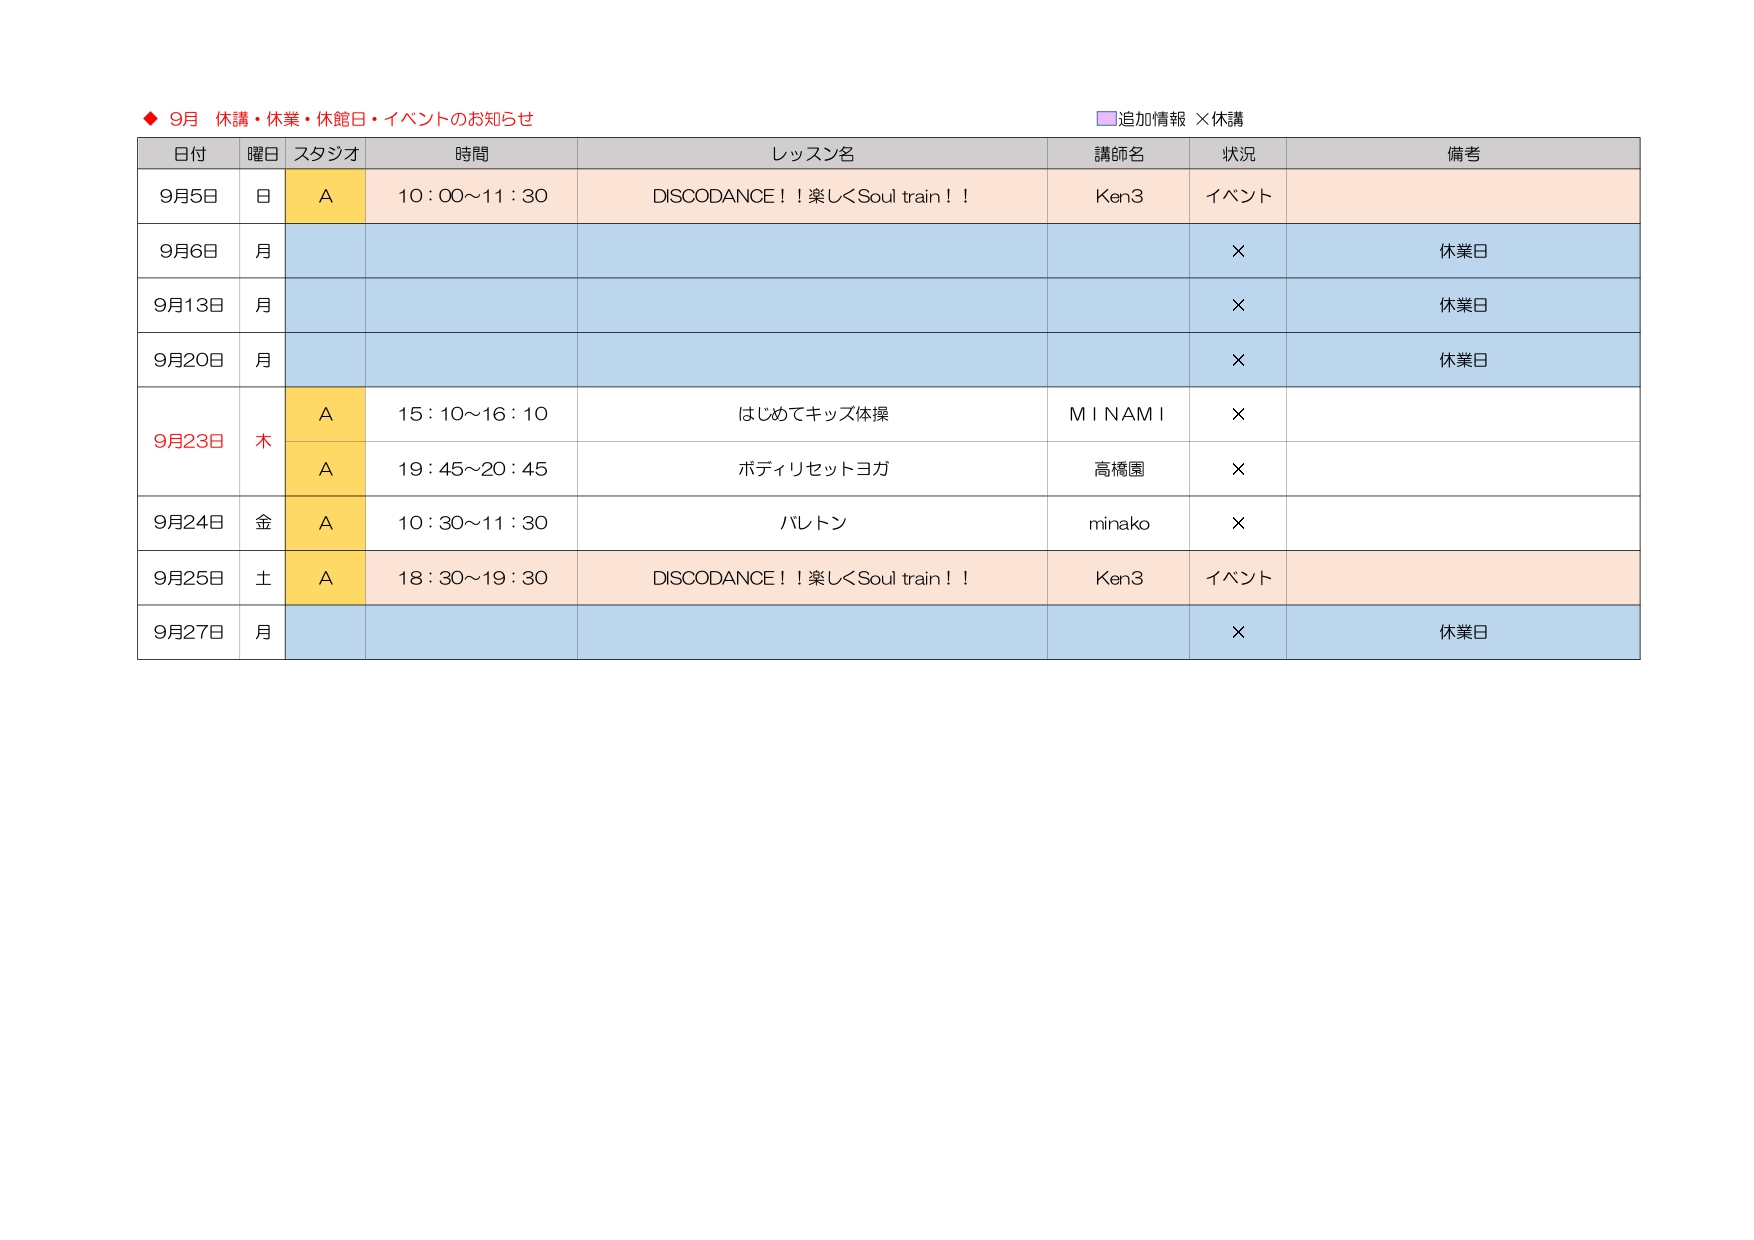Click the 9月27日 date cell

[189, 632]
